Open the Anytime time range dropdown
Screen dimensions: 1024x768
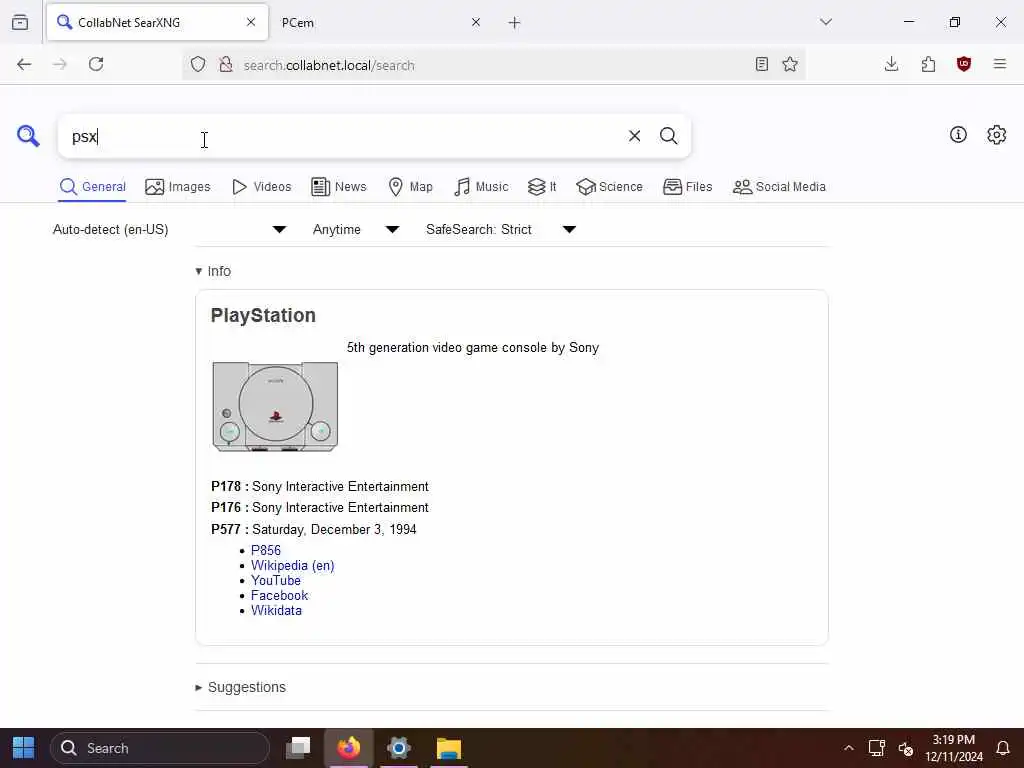[x=356, y=229]
